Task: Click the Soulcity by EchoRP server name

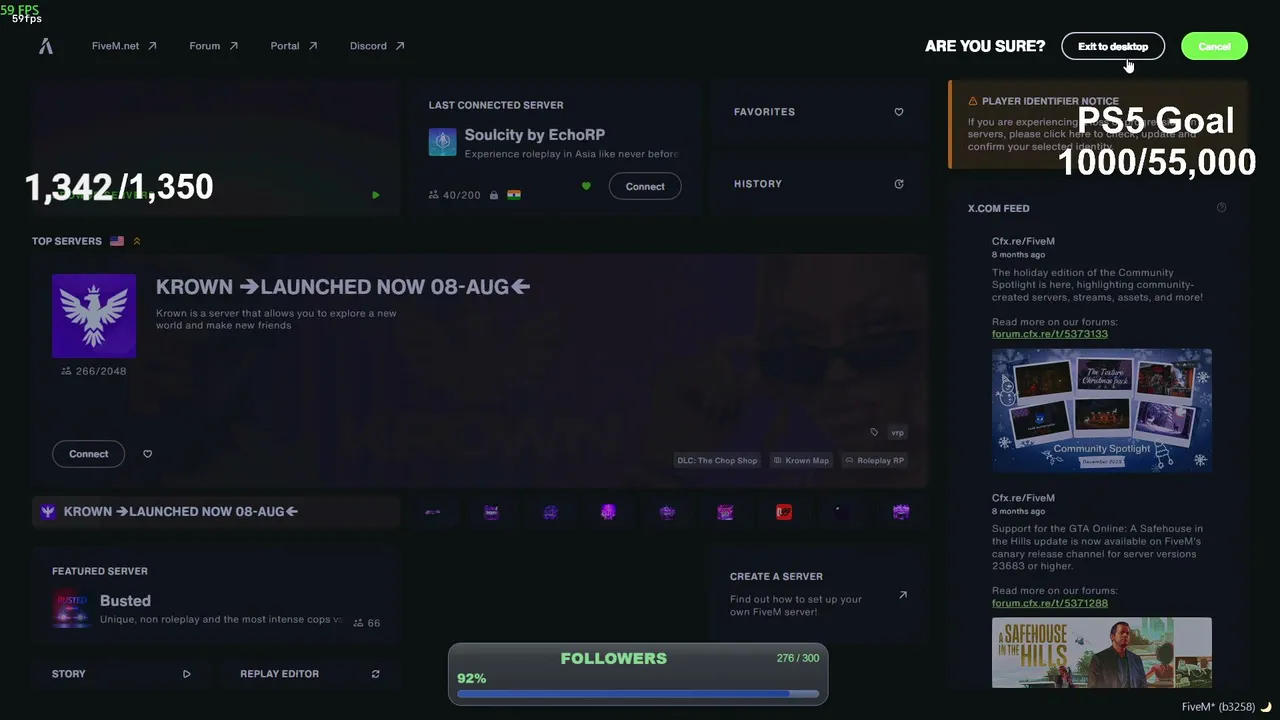Action: click(535, 135)
